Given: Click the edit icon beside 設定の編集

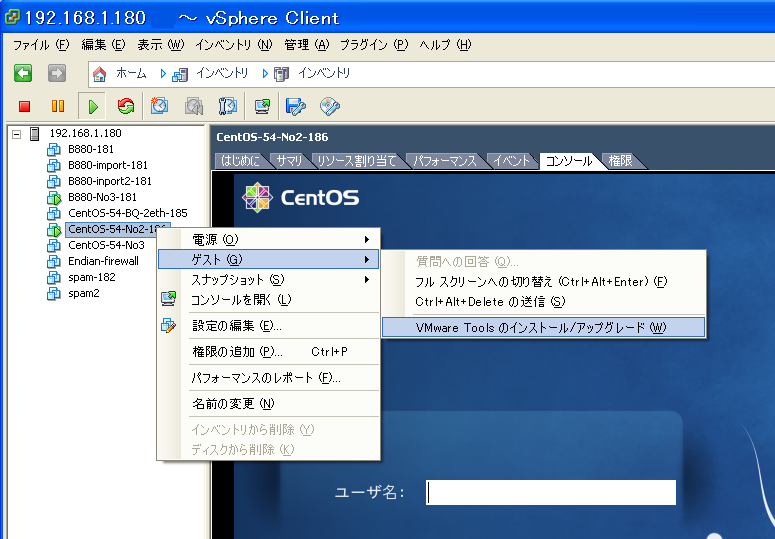Looking at the screenshot, I should pyautogui.click(x=169, y=325).
